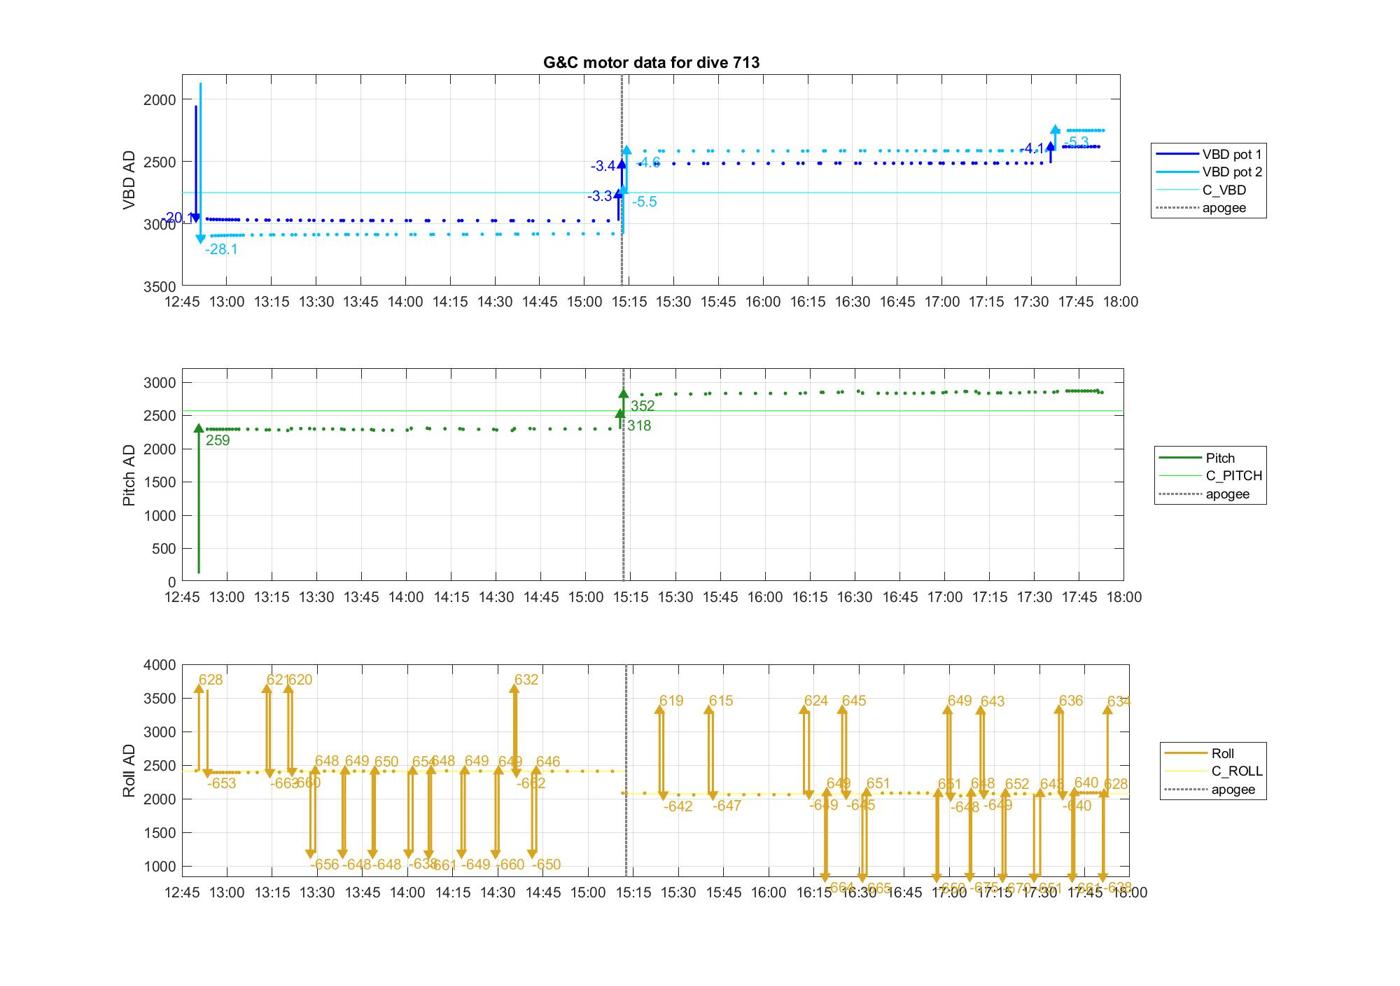Click the '646' data label in Roll plot

[x=548, y=762]
